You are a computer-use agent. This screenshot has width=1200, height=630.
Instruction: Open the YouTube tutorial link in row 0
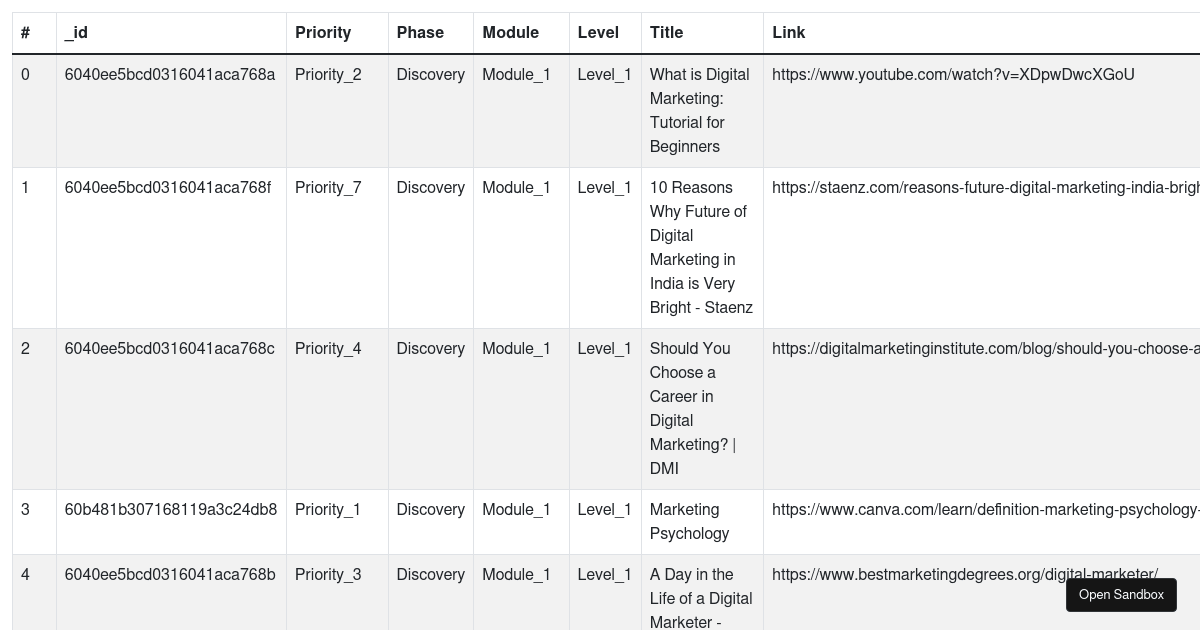953,74
